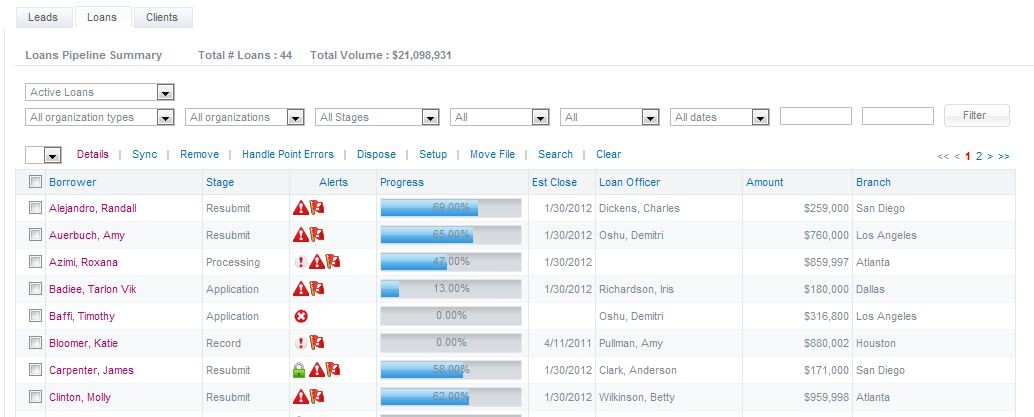Go to page 2 of the loan list
Image resolution: width=1034 pixels, height=417 pixels.
click(x=979, y=156)
